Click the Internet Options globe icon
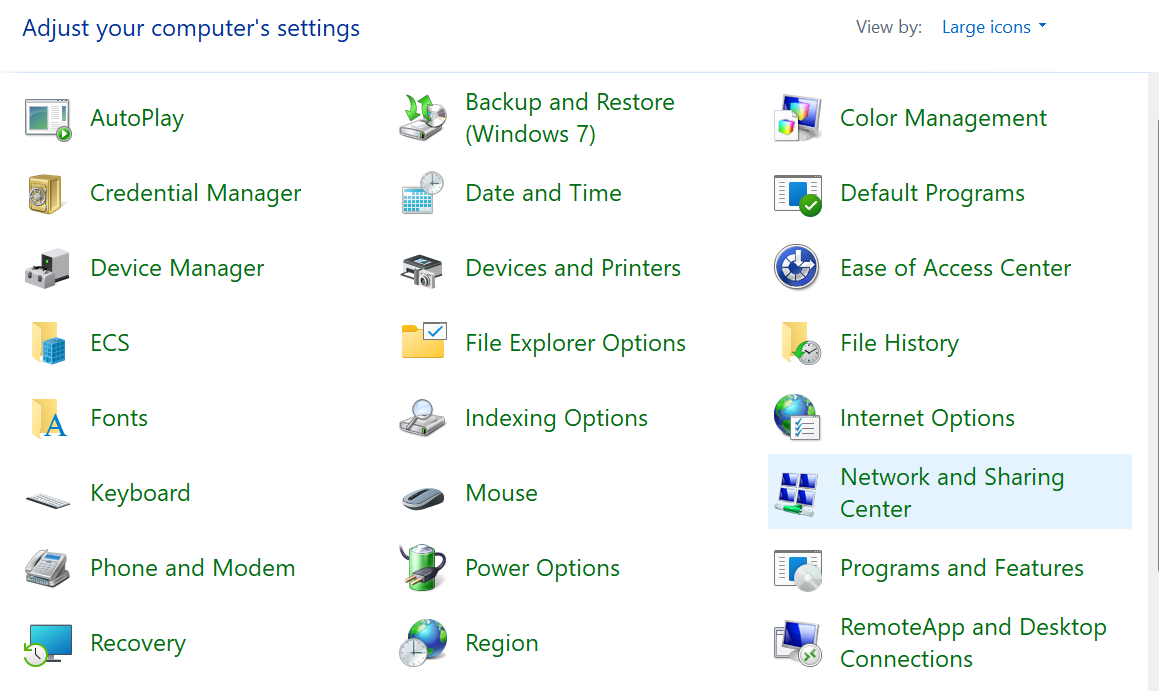 click(797, 417)
